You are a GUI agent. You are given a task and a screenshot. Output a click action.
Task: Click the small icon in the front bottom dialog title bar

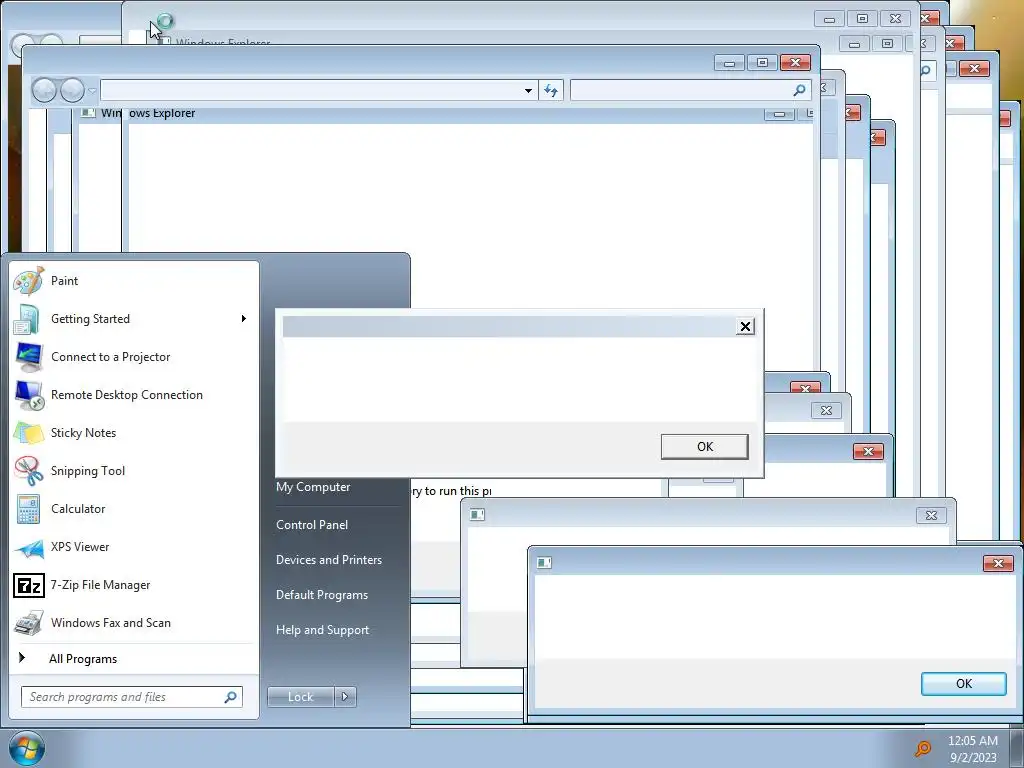pos(544,562)
